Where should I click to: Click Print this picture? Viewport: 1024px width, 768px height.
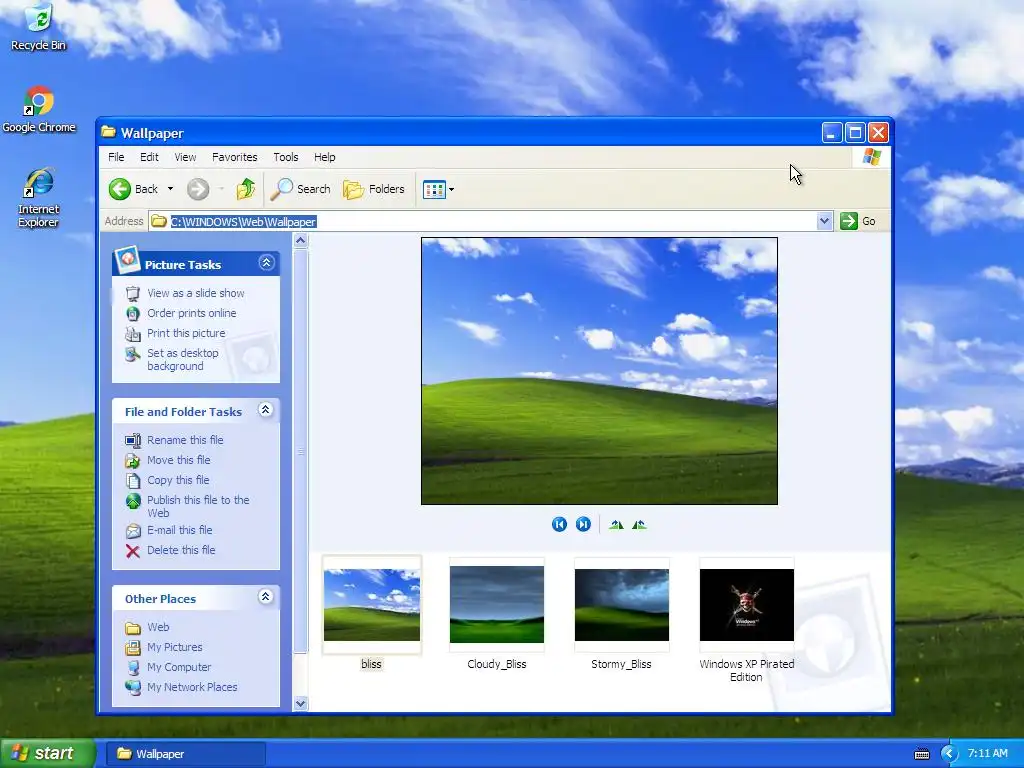pyautogui.click(x=186, y=333)
